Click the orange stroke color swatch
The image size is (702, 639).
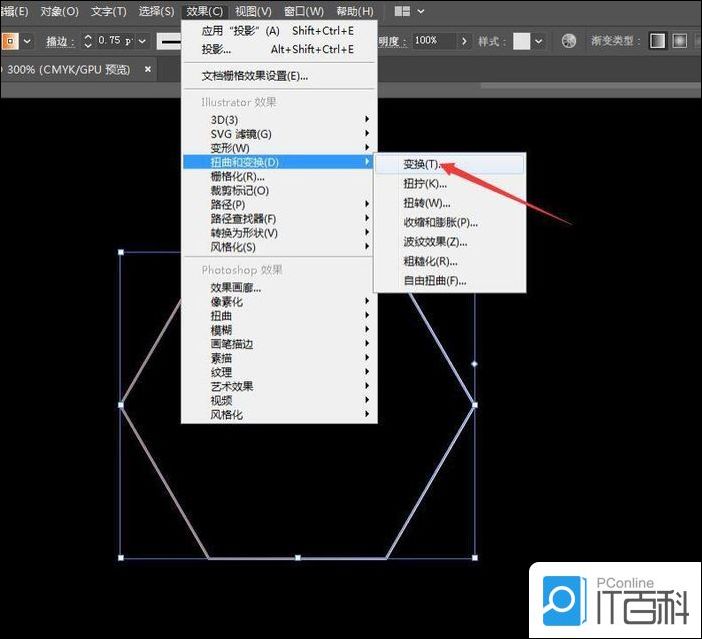pos(8,41)
